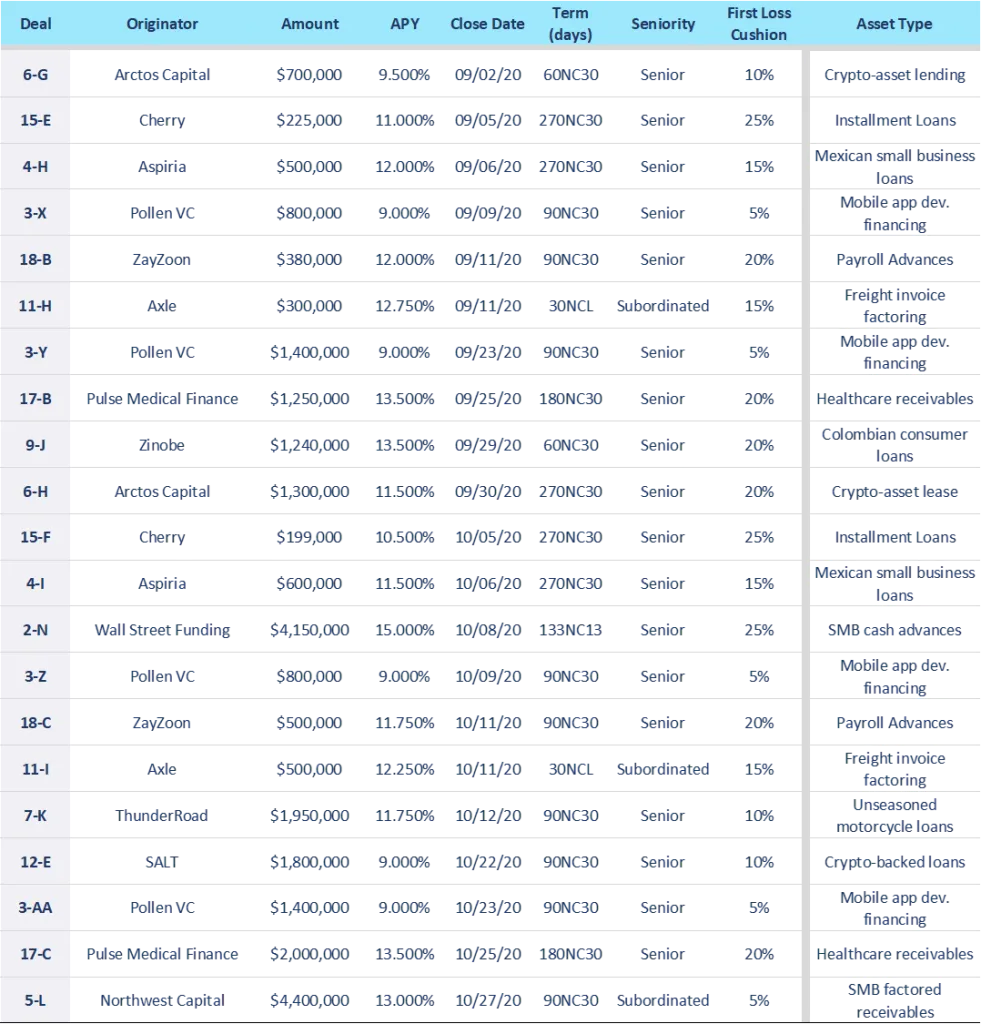Select deal ID 3-AA

[35, 908]
